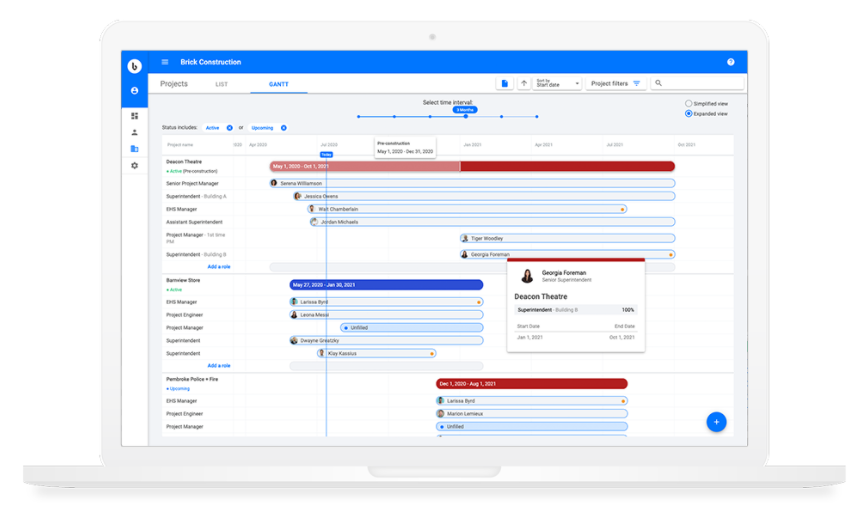Click Georgia Foreman's assignment bar

pyautogui.click(x=567, y=254)
